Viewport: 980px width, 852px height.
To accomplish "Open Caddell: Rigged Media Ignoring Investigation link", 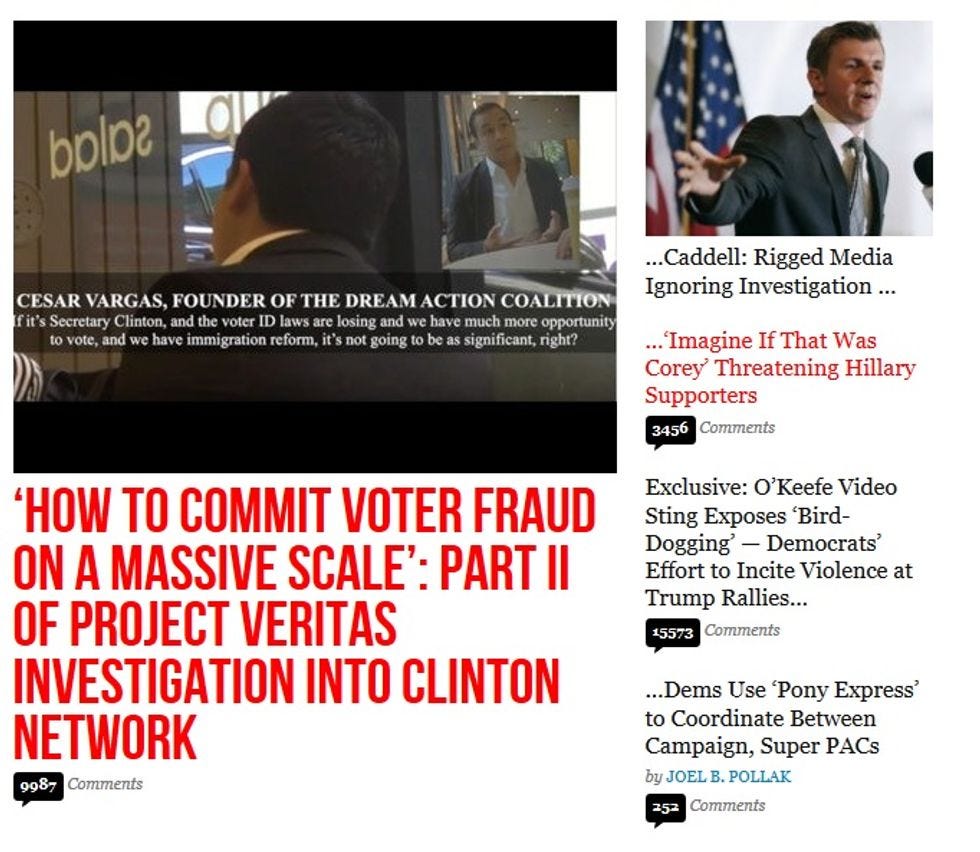I will pos(771,271).
